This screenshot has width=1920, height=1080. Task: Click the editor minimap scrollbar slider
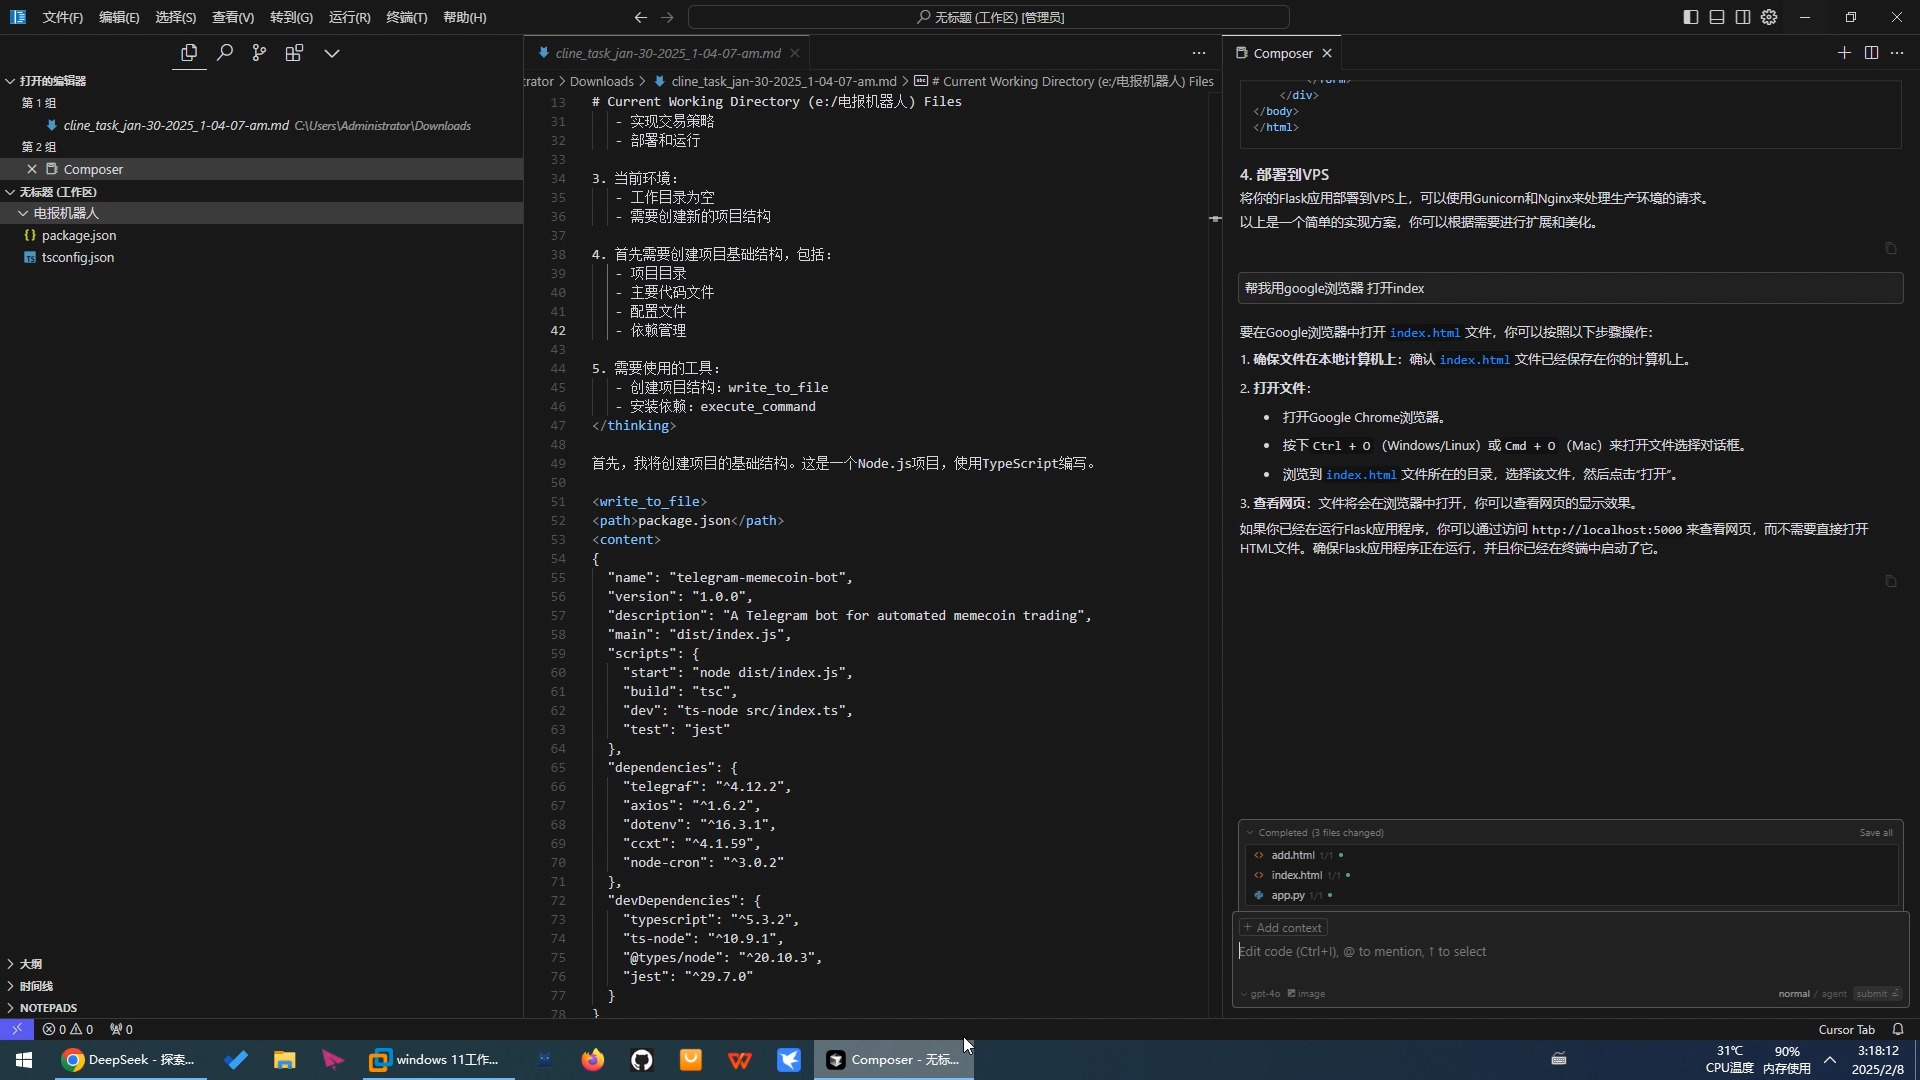pyautogui.click(x=1215, y=218)
